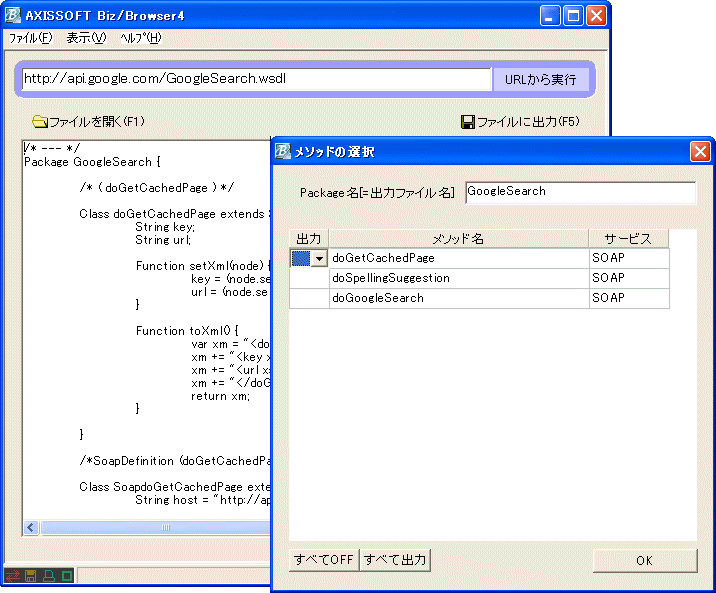The height and width of the screenshot is (593, 716).
Task: Expand output dropdown arrow for doGetCachedPage
Action: (x=319, y=258)
